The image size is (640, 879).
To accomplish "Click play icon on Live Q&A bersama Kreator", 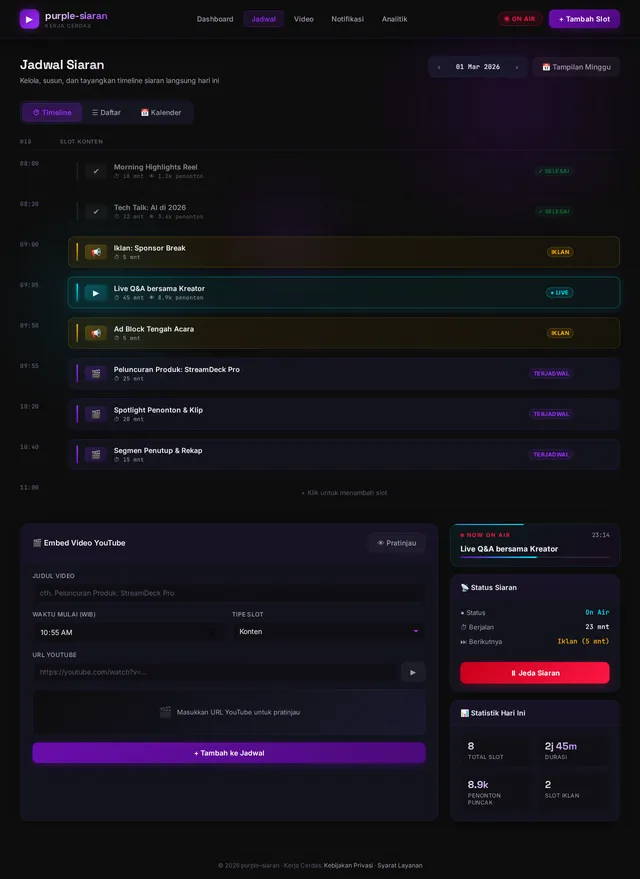I will [96, 293].
